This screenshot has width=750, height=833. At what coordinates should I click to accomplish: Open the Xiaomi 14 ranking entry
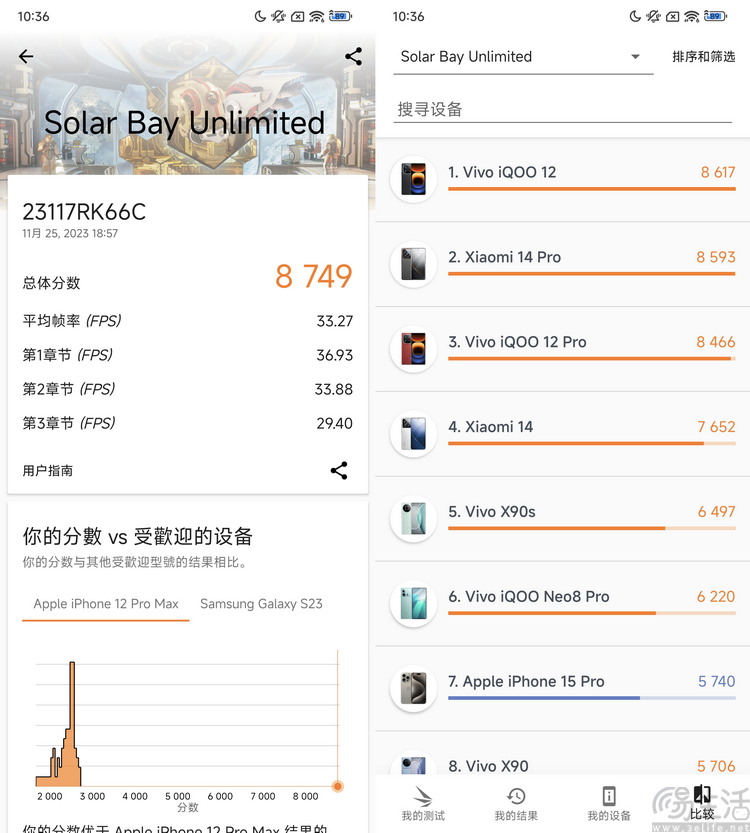[562, 434]
